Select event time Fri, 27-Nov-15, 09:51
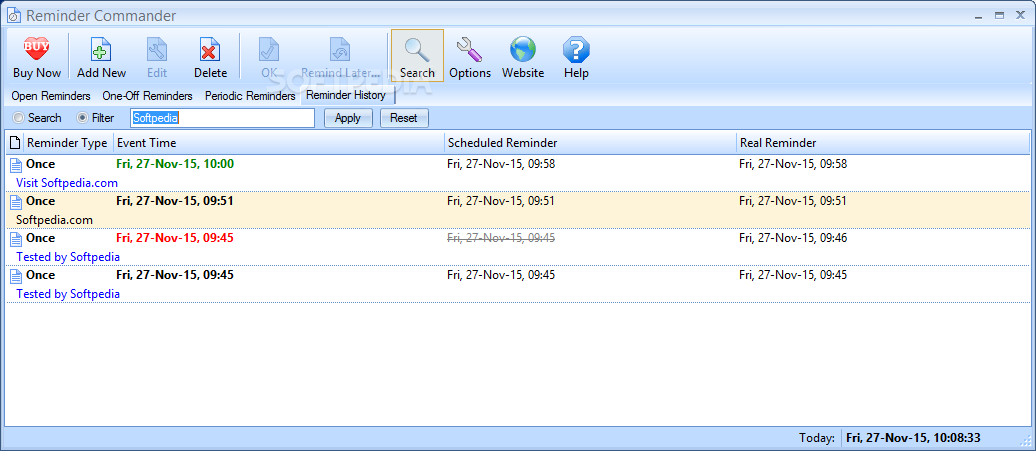The image size is (1036, 451). (x=175, y=201)
